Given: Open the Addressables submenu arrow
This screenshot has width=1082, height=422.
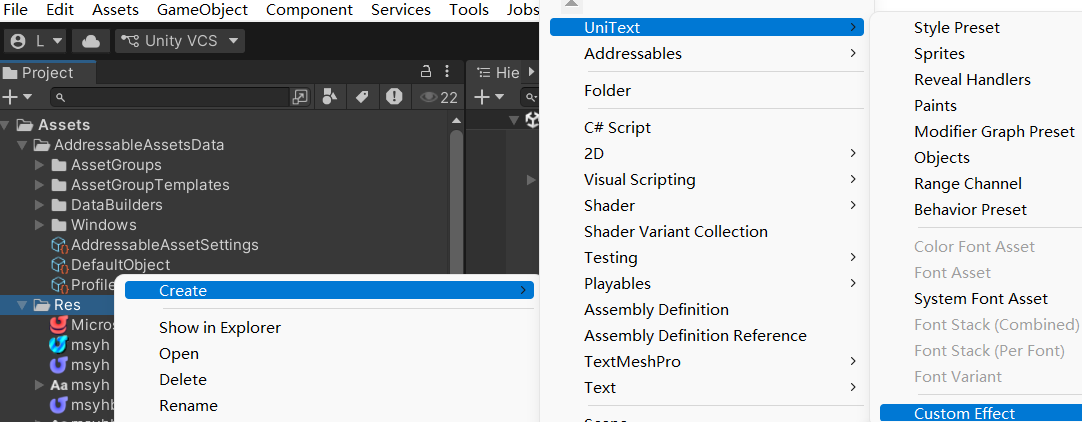Looking at the screenshot, I should click(x=854, y=53).
